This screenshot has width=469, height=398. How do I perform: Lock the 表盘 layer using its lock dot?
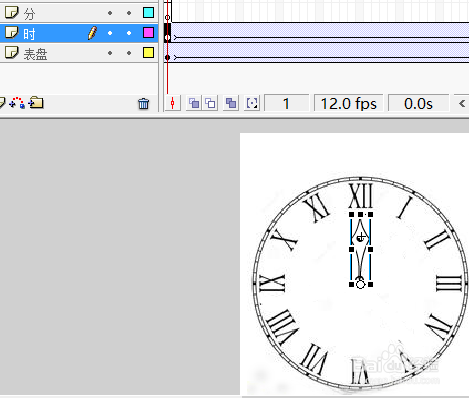tap(129, 53)
